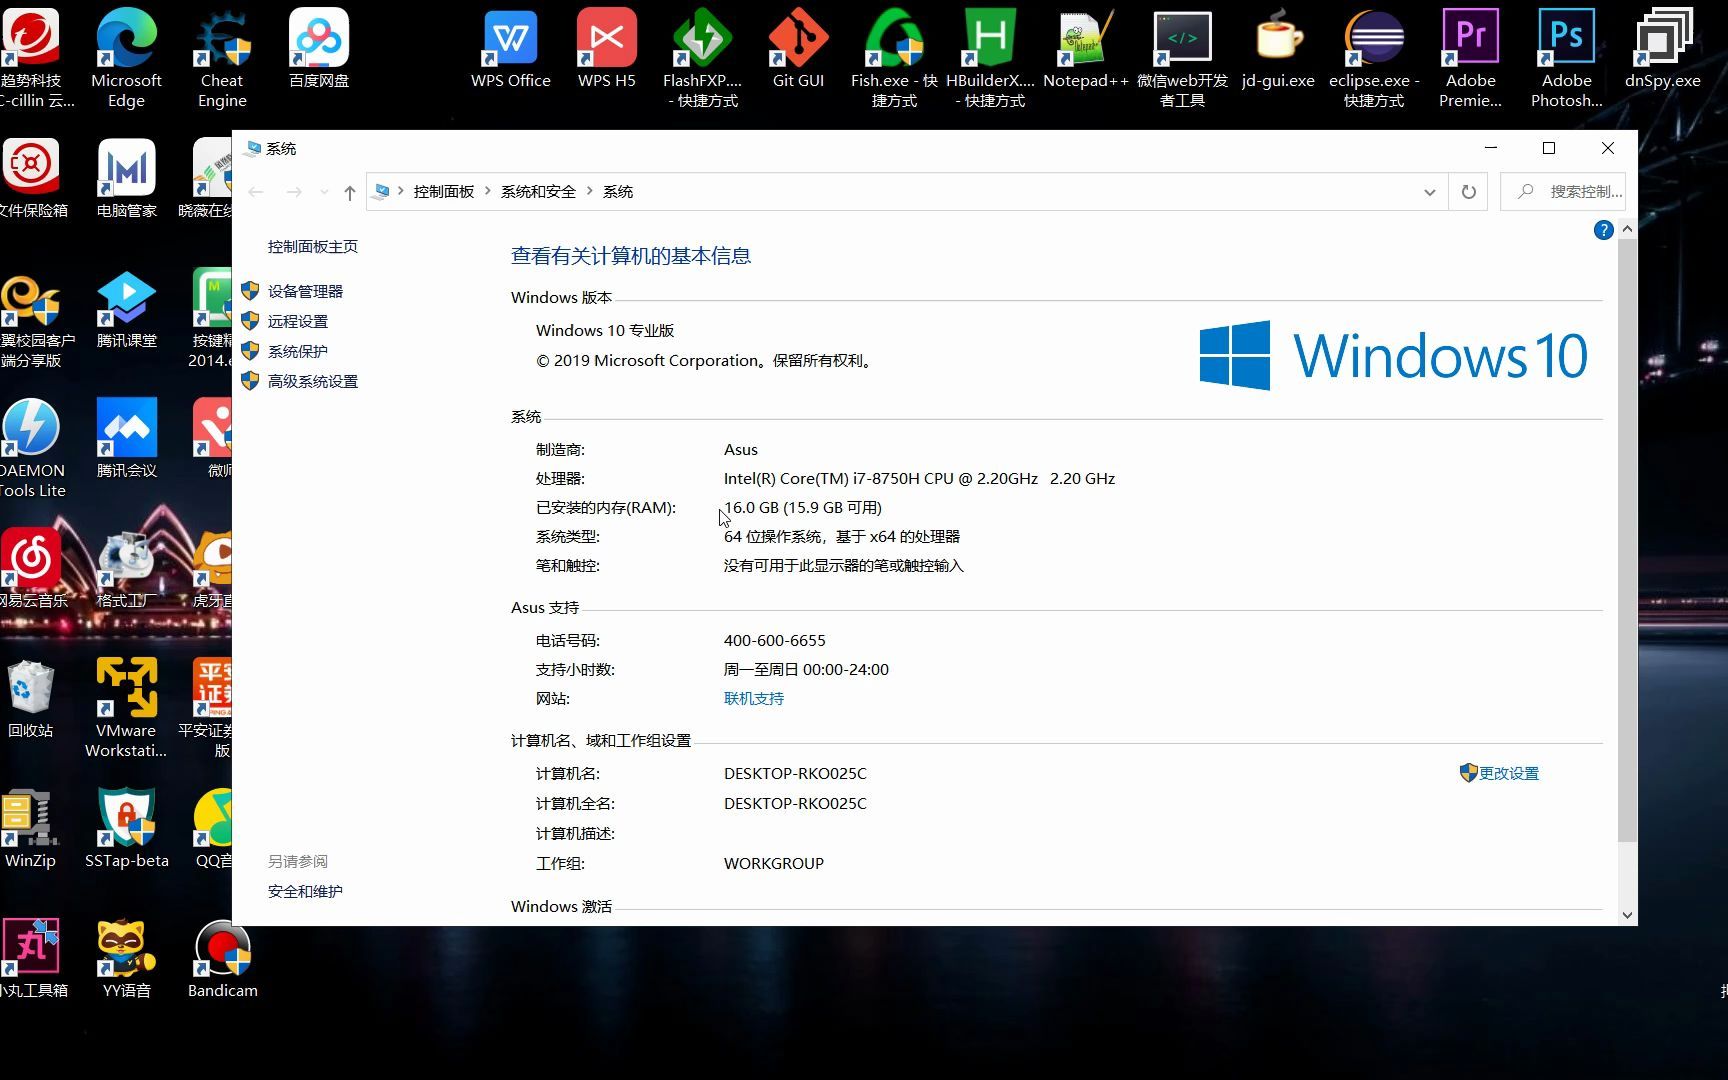Open Cheat Engine desktop icon

222,58
